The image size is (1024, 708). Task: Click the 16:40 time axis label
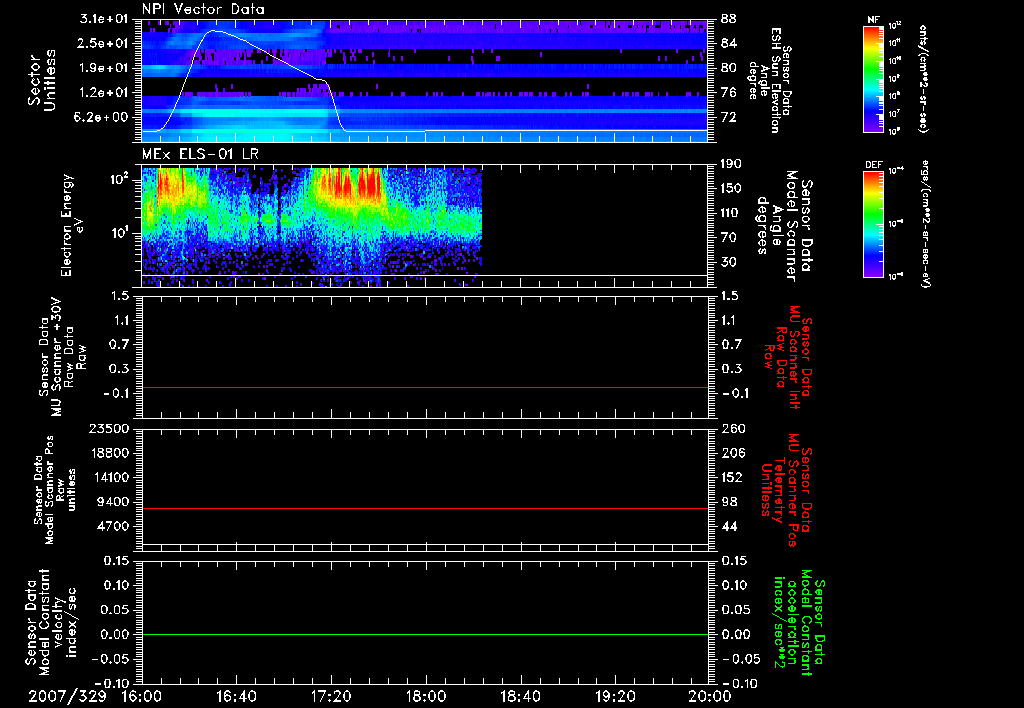coord(236,696)
